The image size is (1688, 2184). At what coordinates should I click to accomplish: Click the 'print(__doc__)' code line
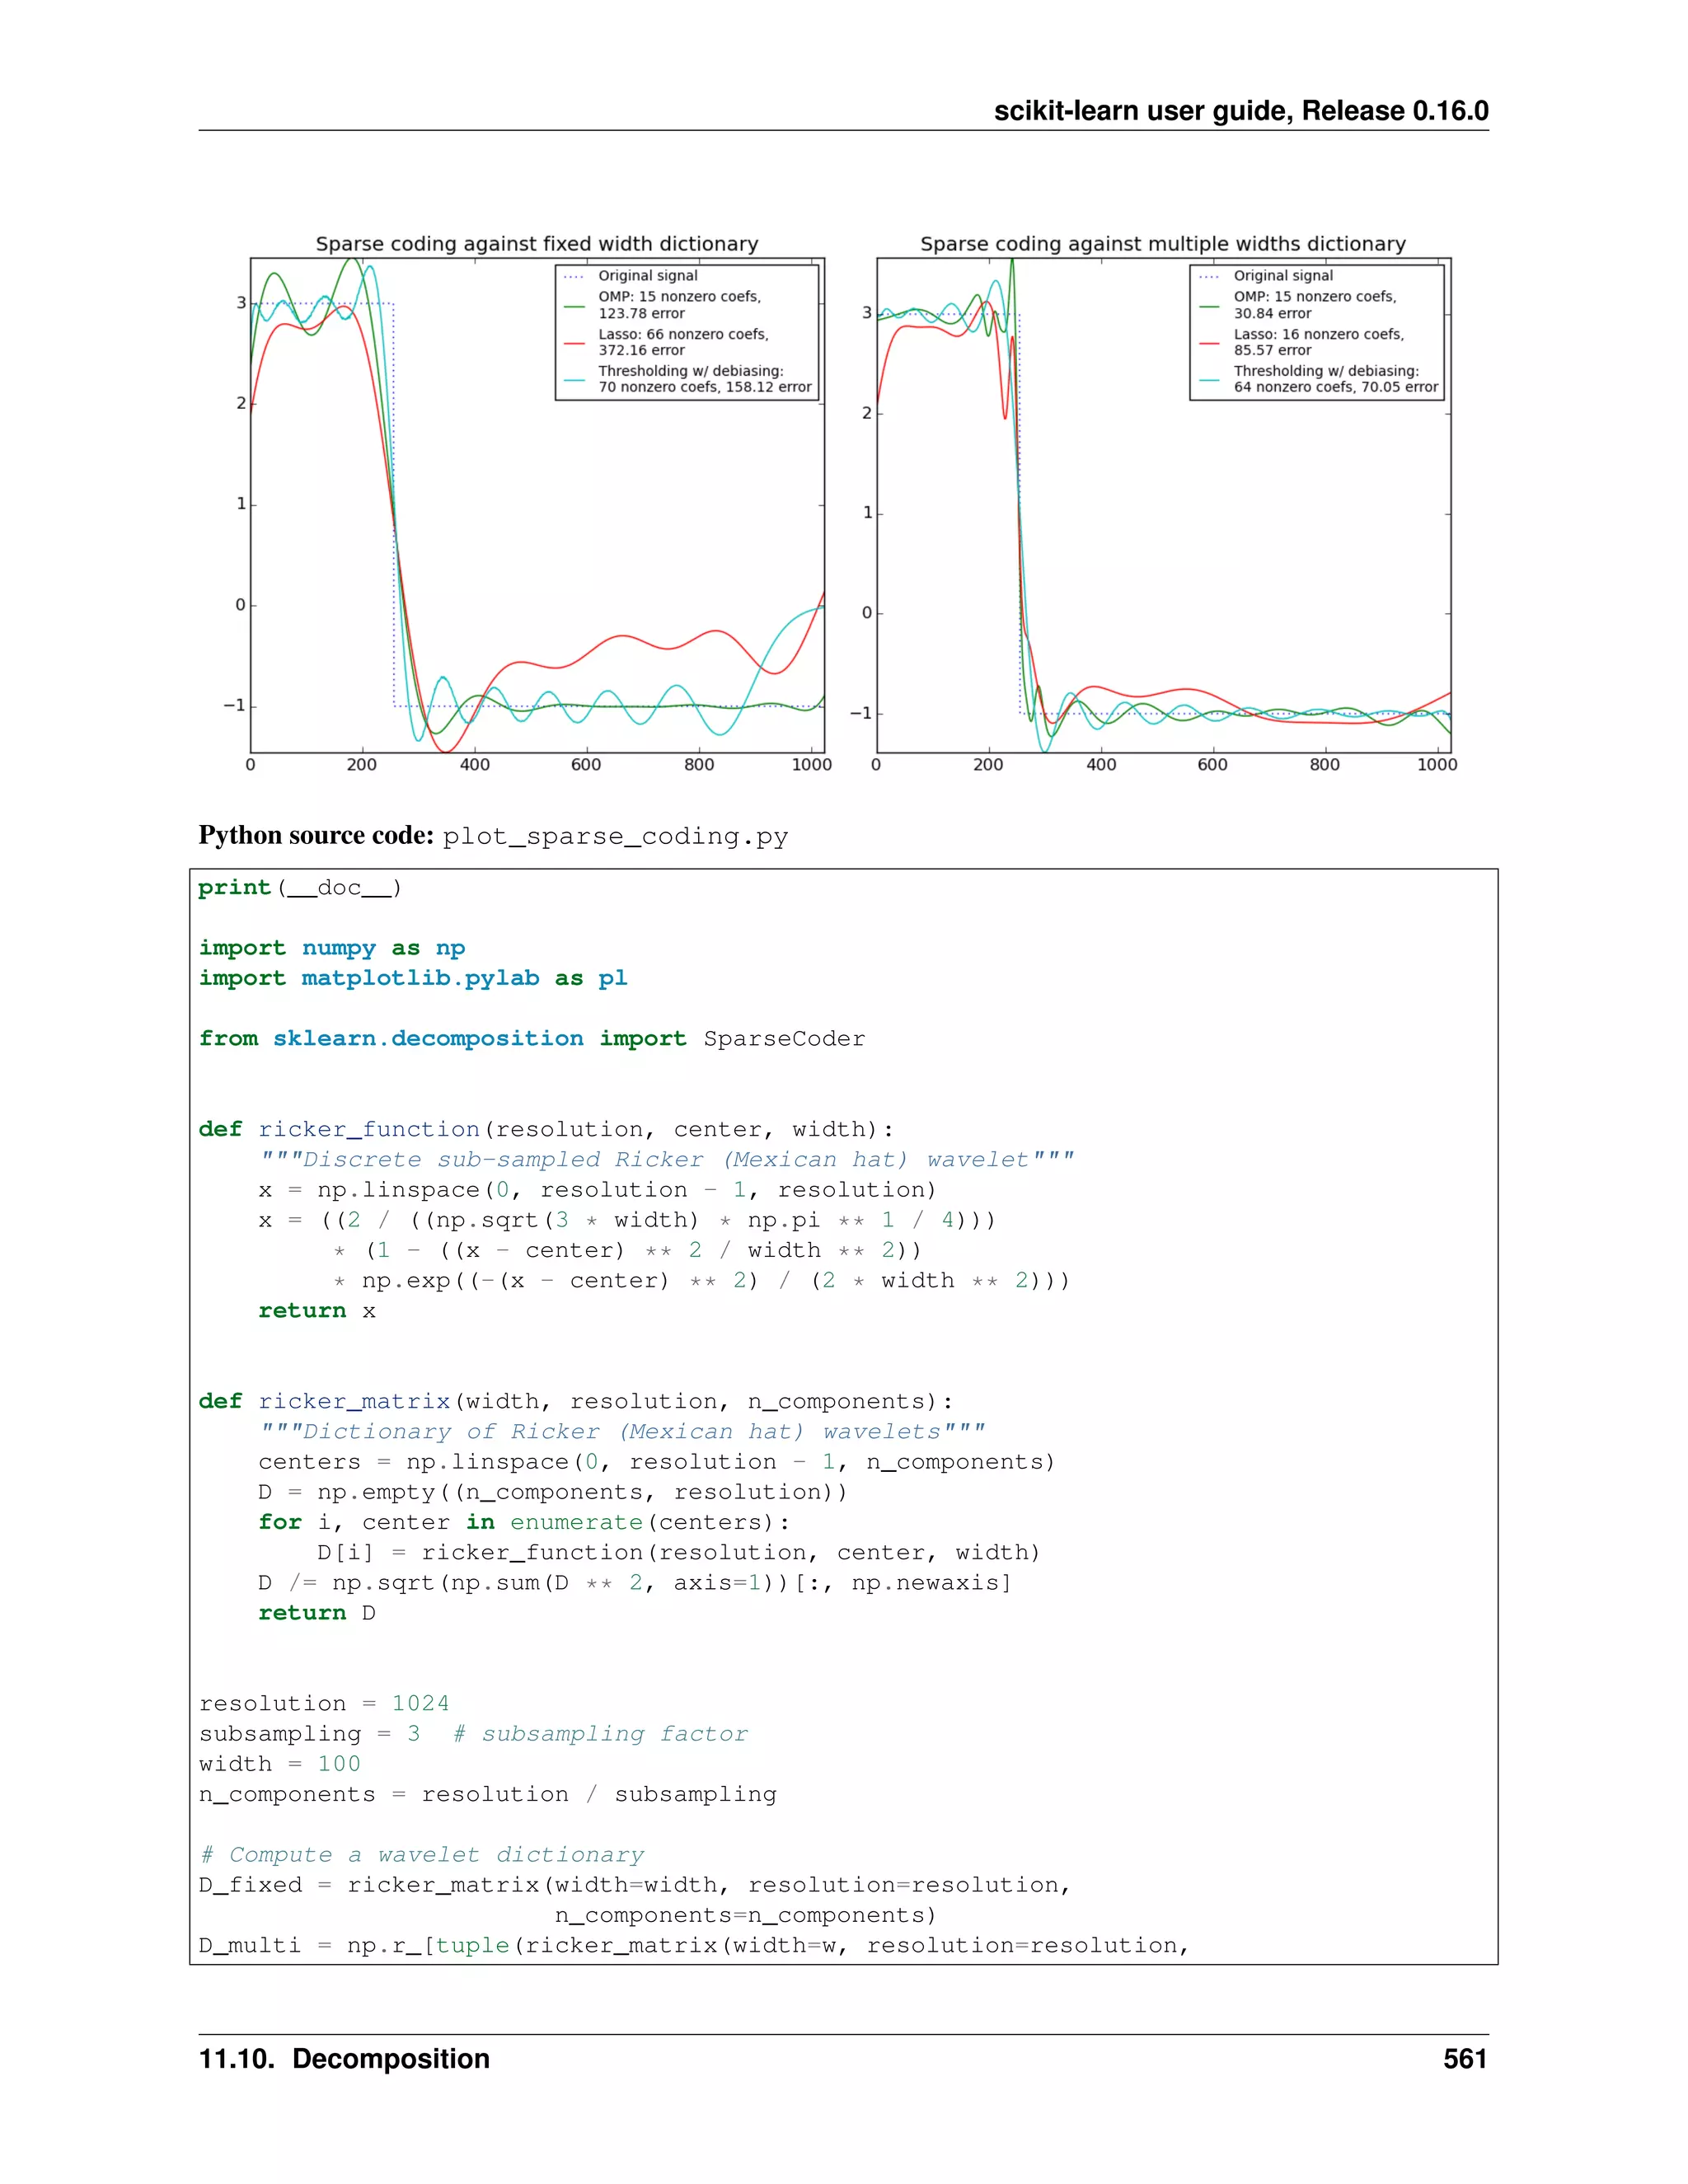coord(300,888)
